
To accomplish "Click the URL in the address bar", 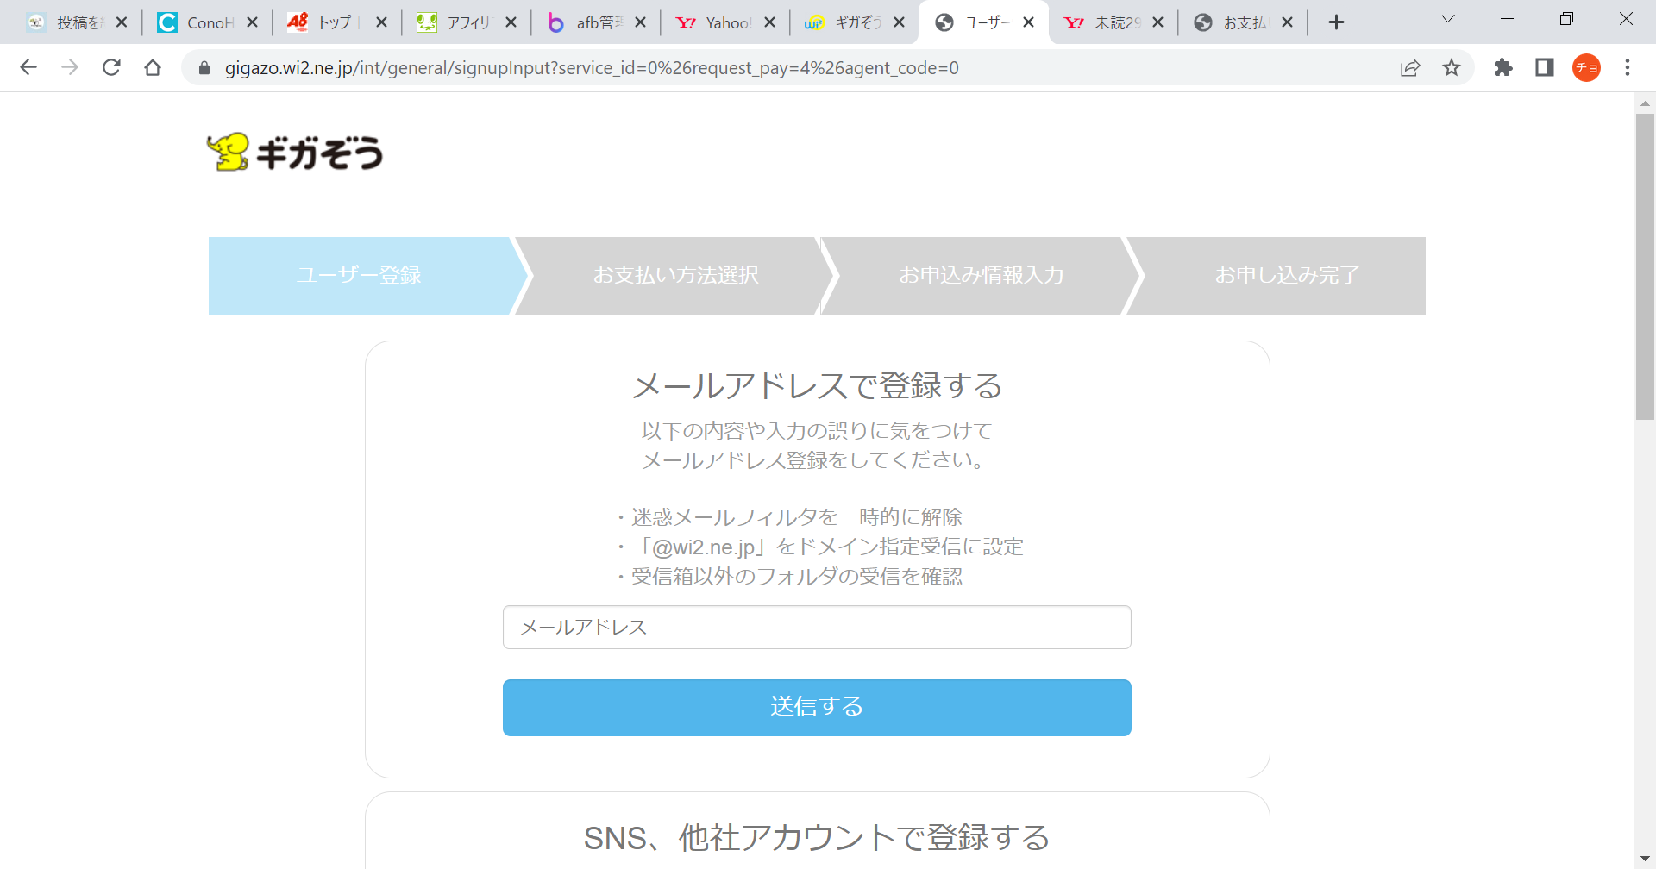I will pos(590,68).
